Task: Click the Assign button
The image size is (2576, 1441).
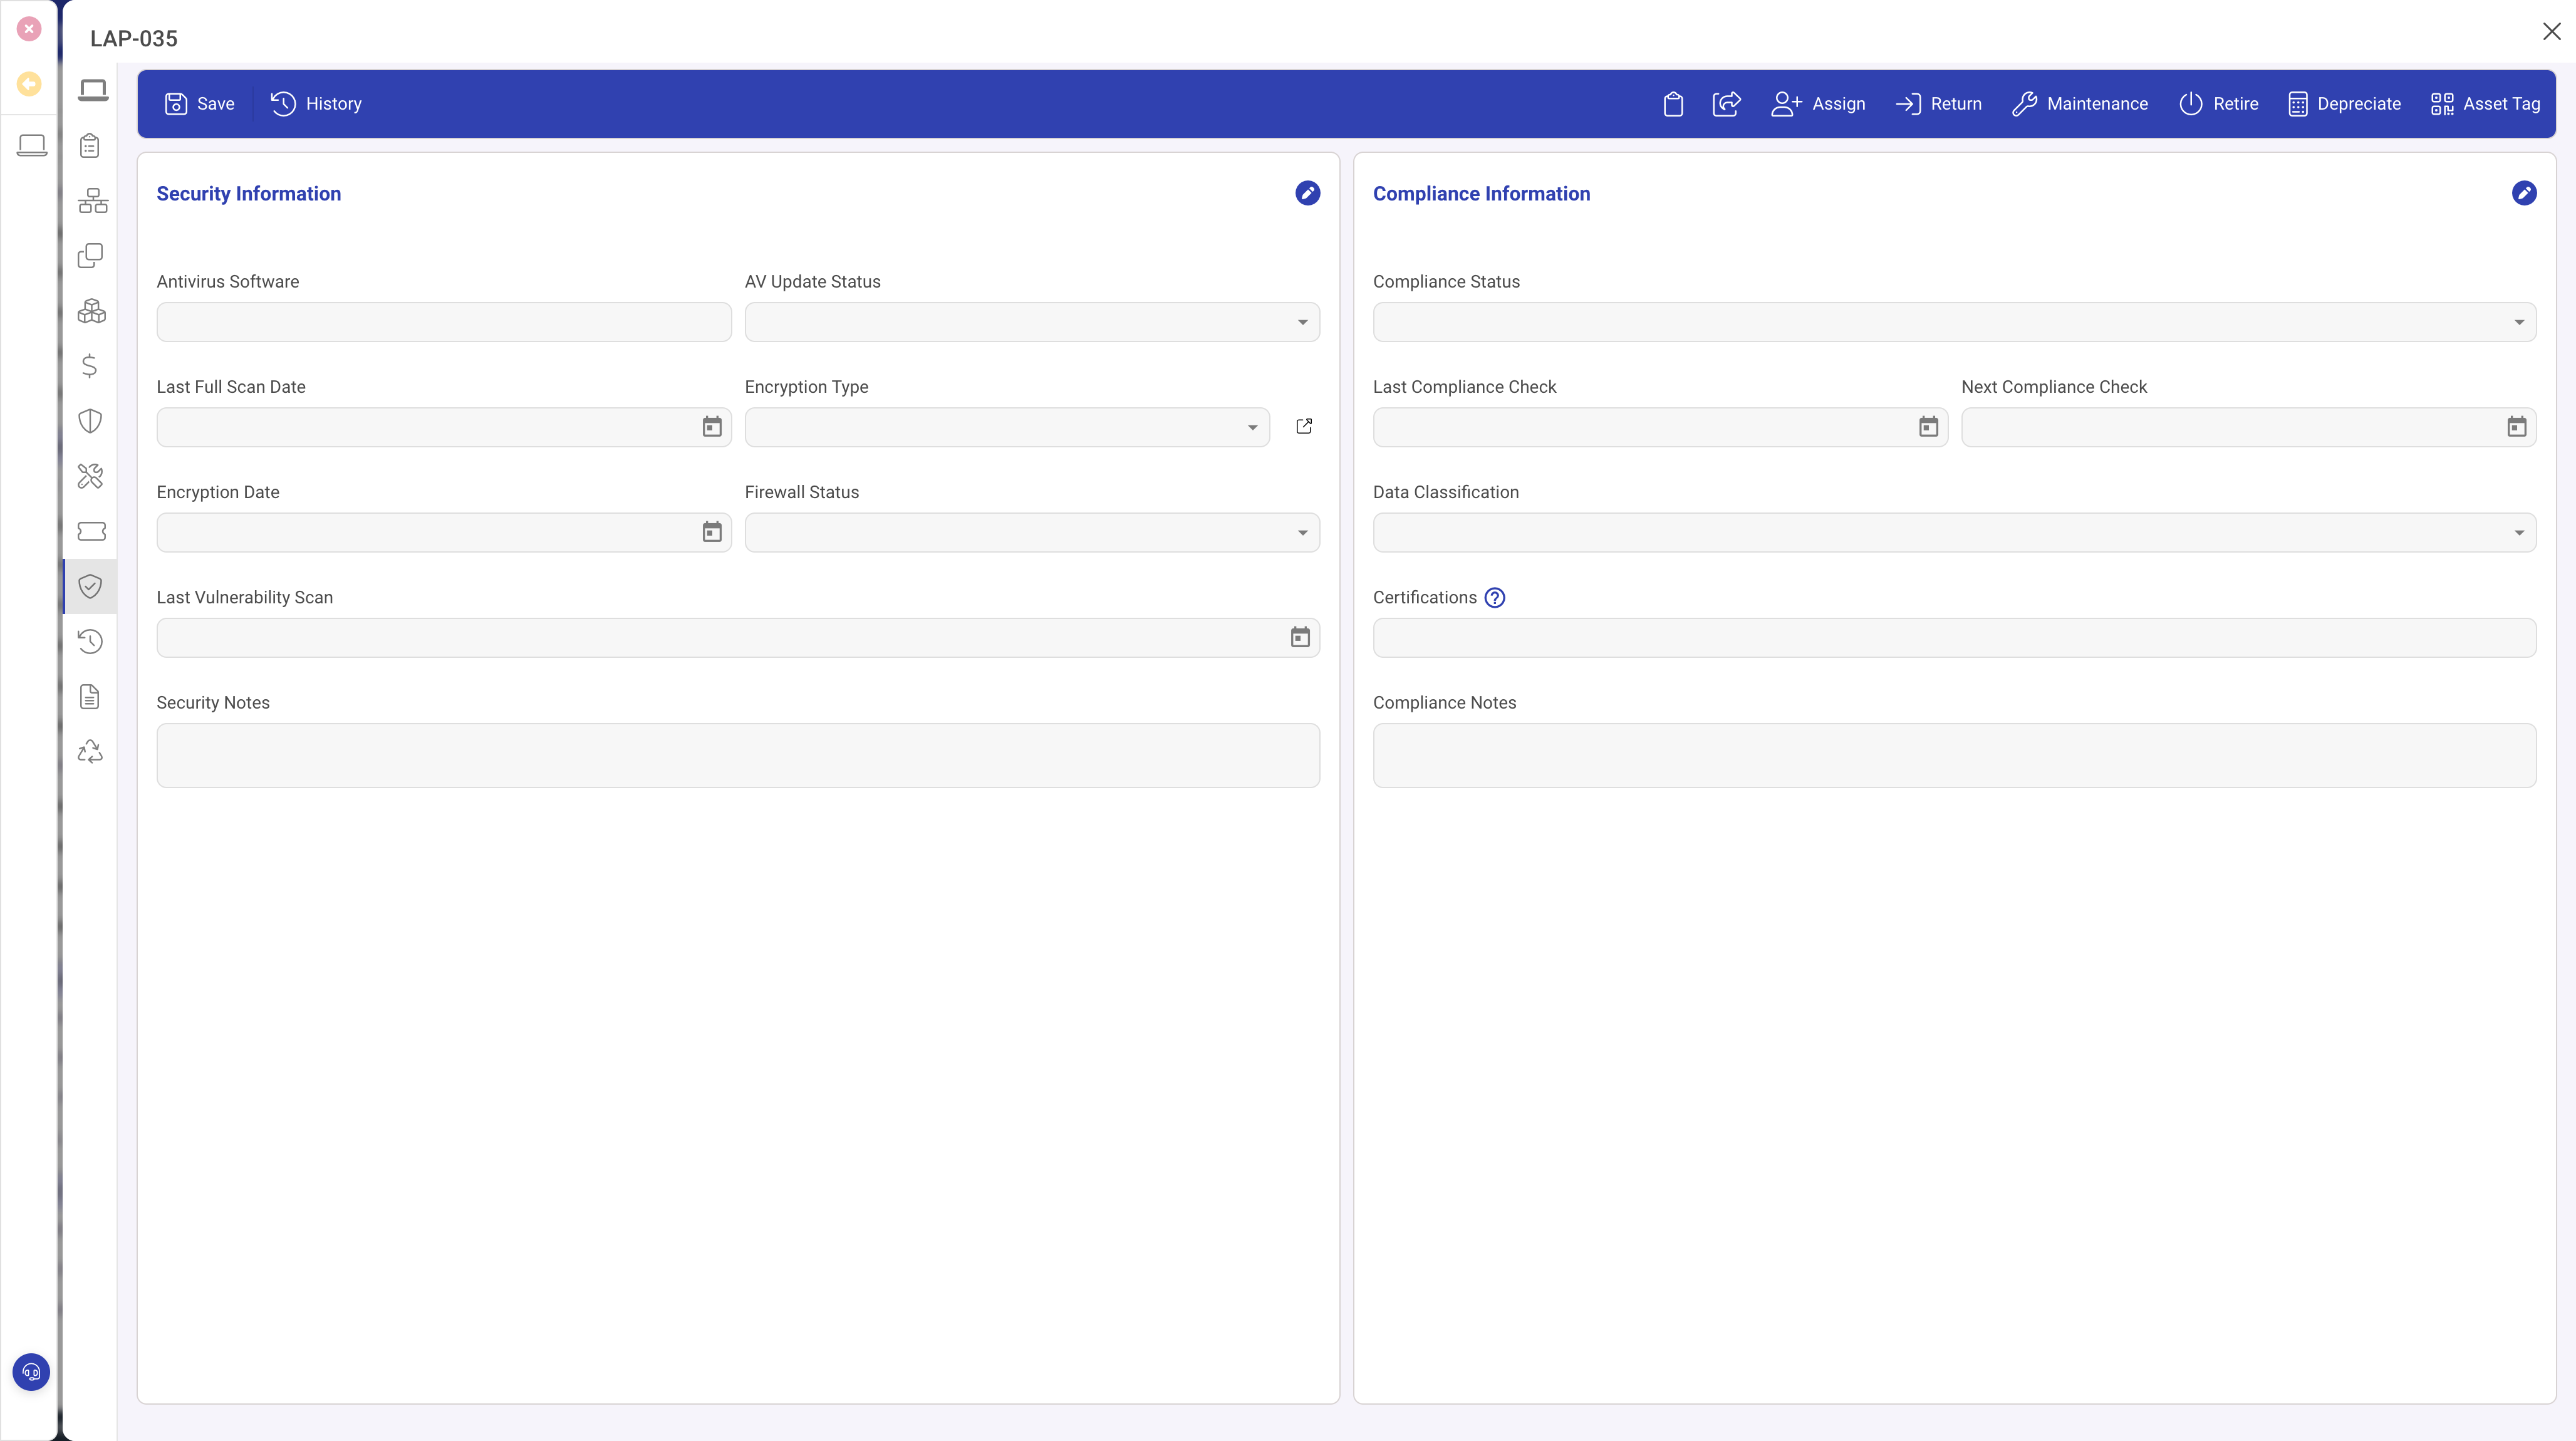Action: tap(1818, 103)
